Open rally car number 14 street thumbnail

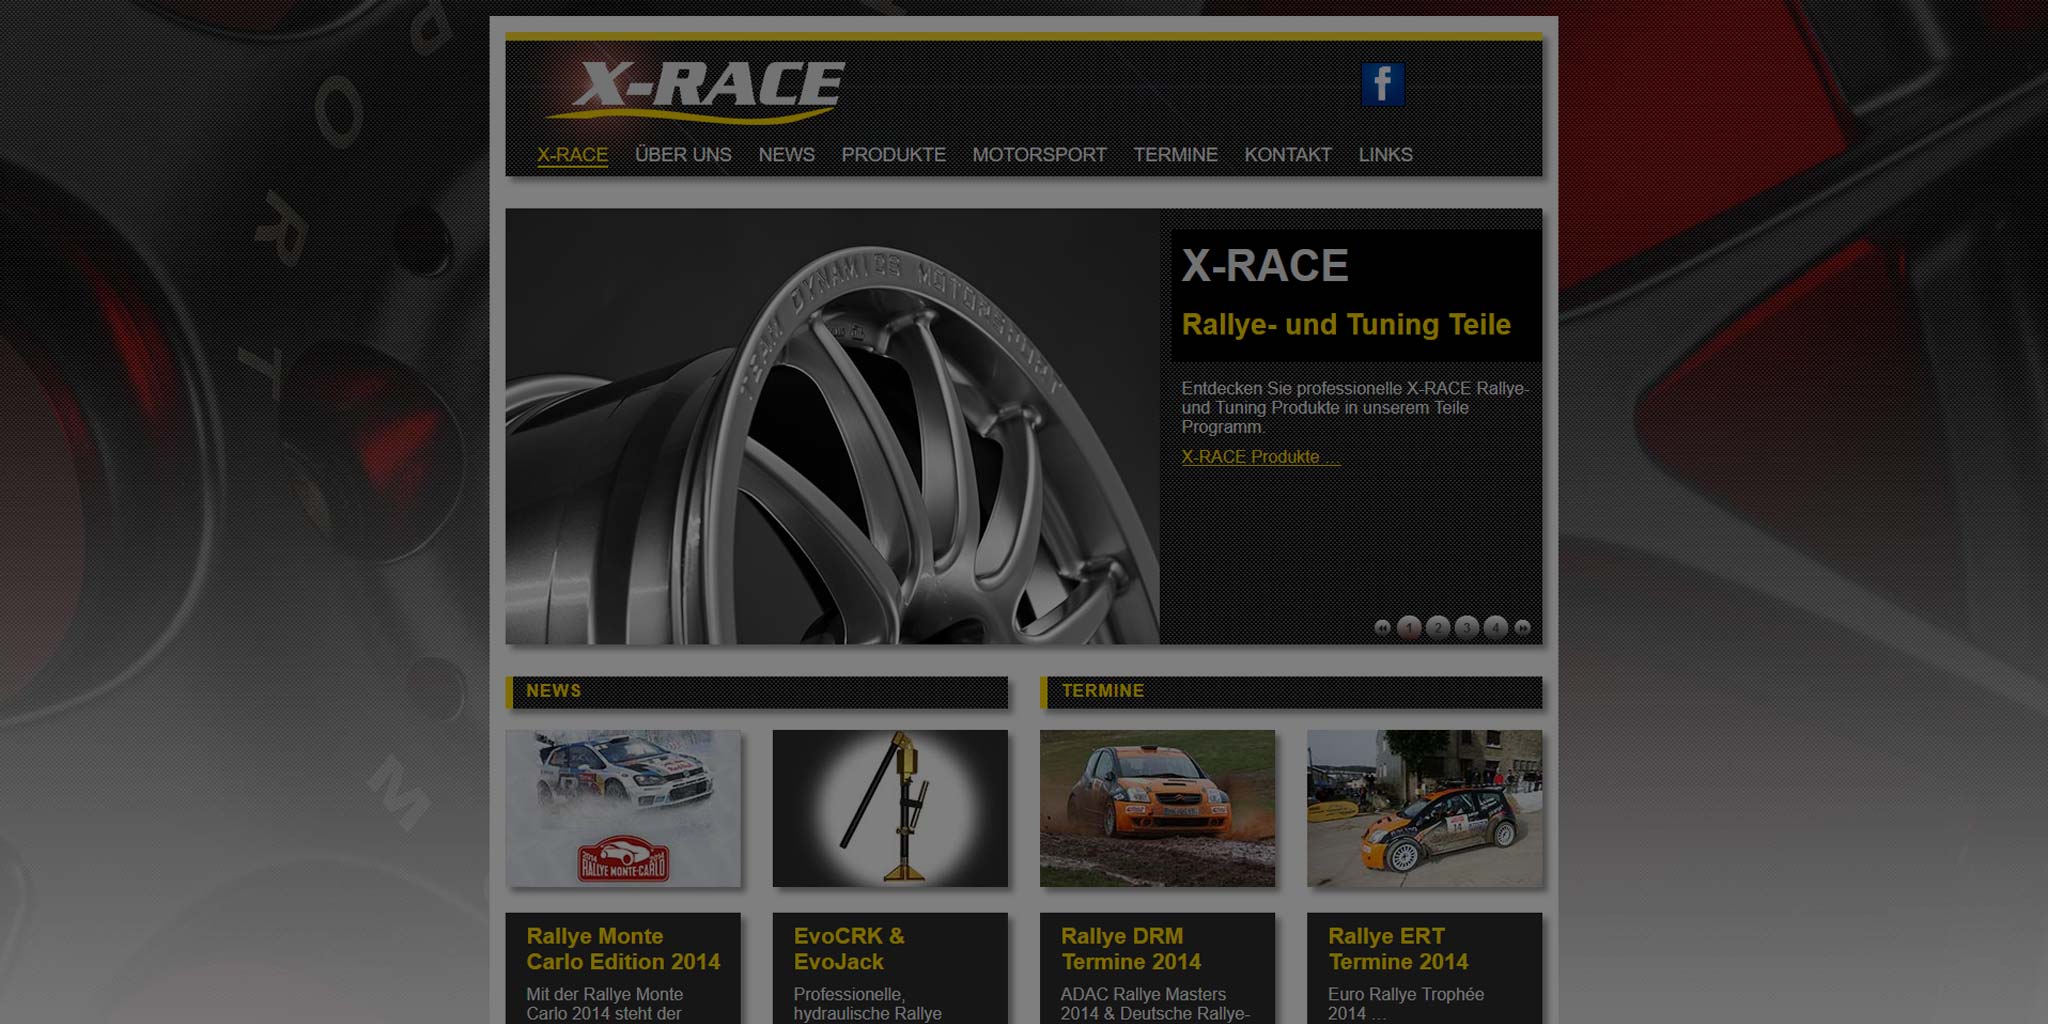(1424, 808)
